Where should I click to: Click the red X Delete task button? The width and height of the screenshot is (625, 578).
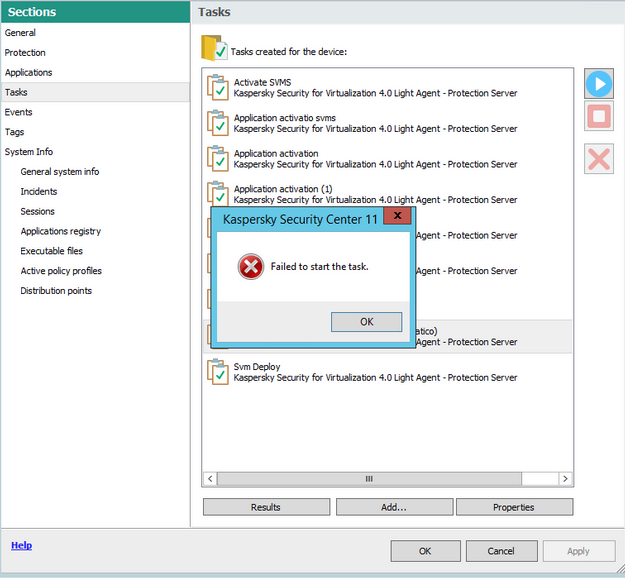coord(599,159)
